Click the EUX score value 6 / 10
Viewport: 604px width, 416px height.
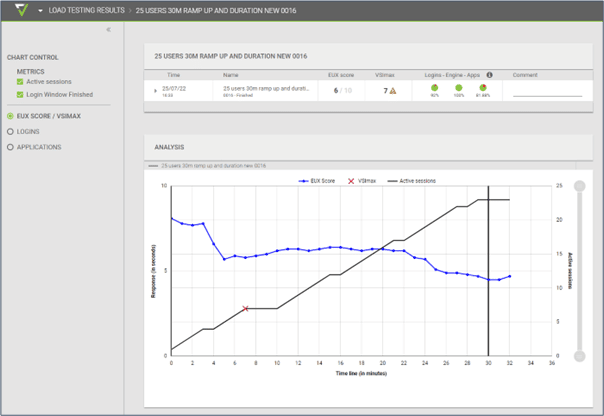(342, 91)
